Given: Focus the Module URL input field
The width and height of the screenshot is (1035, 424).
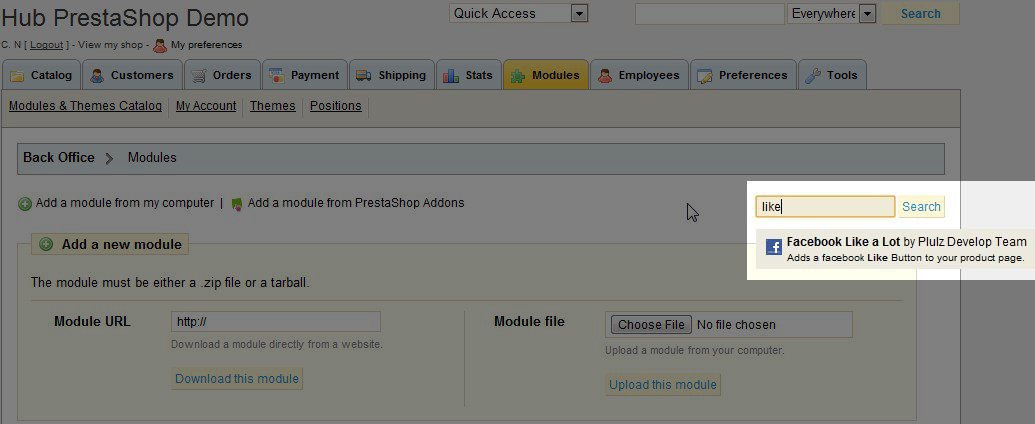Looking at the screenshot, I should tap(275, 322).
